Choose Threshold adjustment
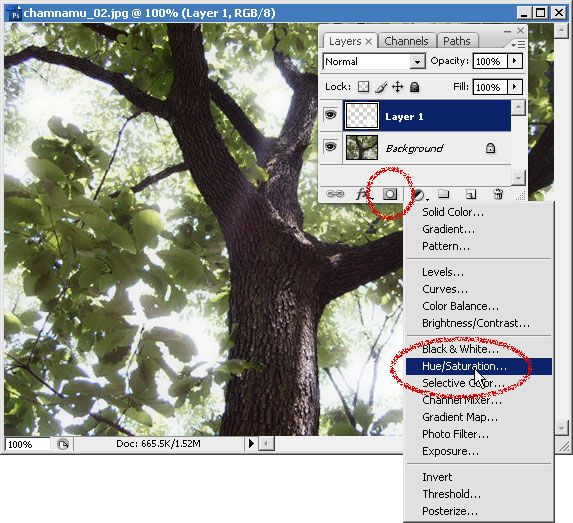Viewport: 573px width, 523px height. tap(478, 494)
